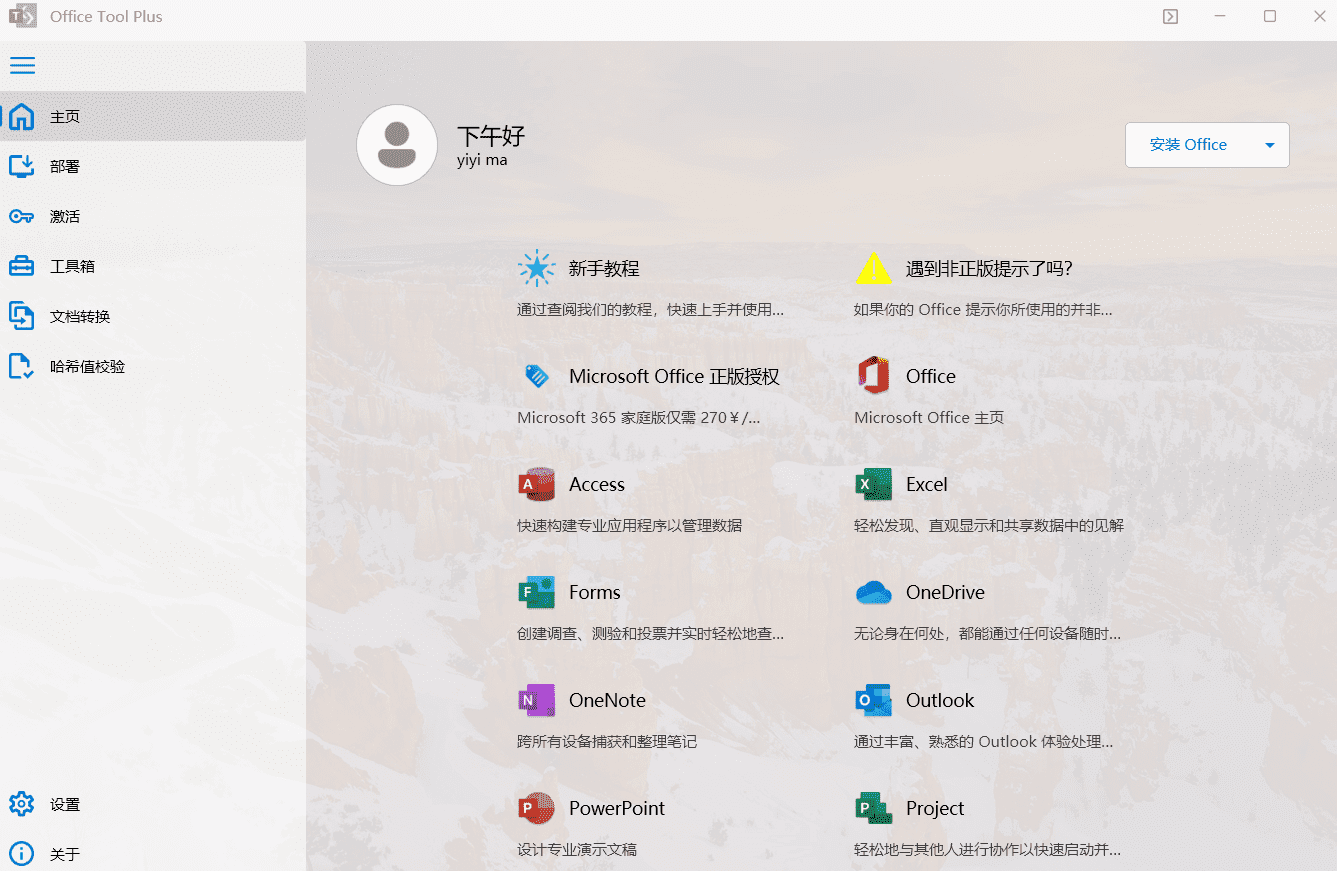Click the PowerPoint app icon

[x=537, y=808]
